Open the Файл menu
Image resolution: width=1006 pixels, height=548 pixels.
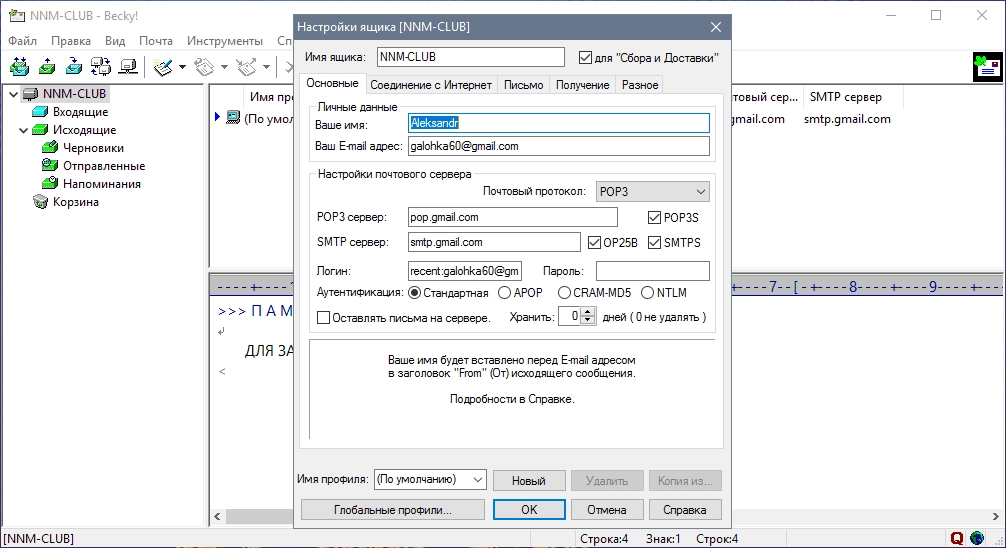pyautogui.click(x=22, y=40)
